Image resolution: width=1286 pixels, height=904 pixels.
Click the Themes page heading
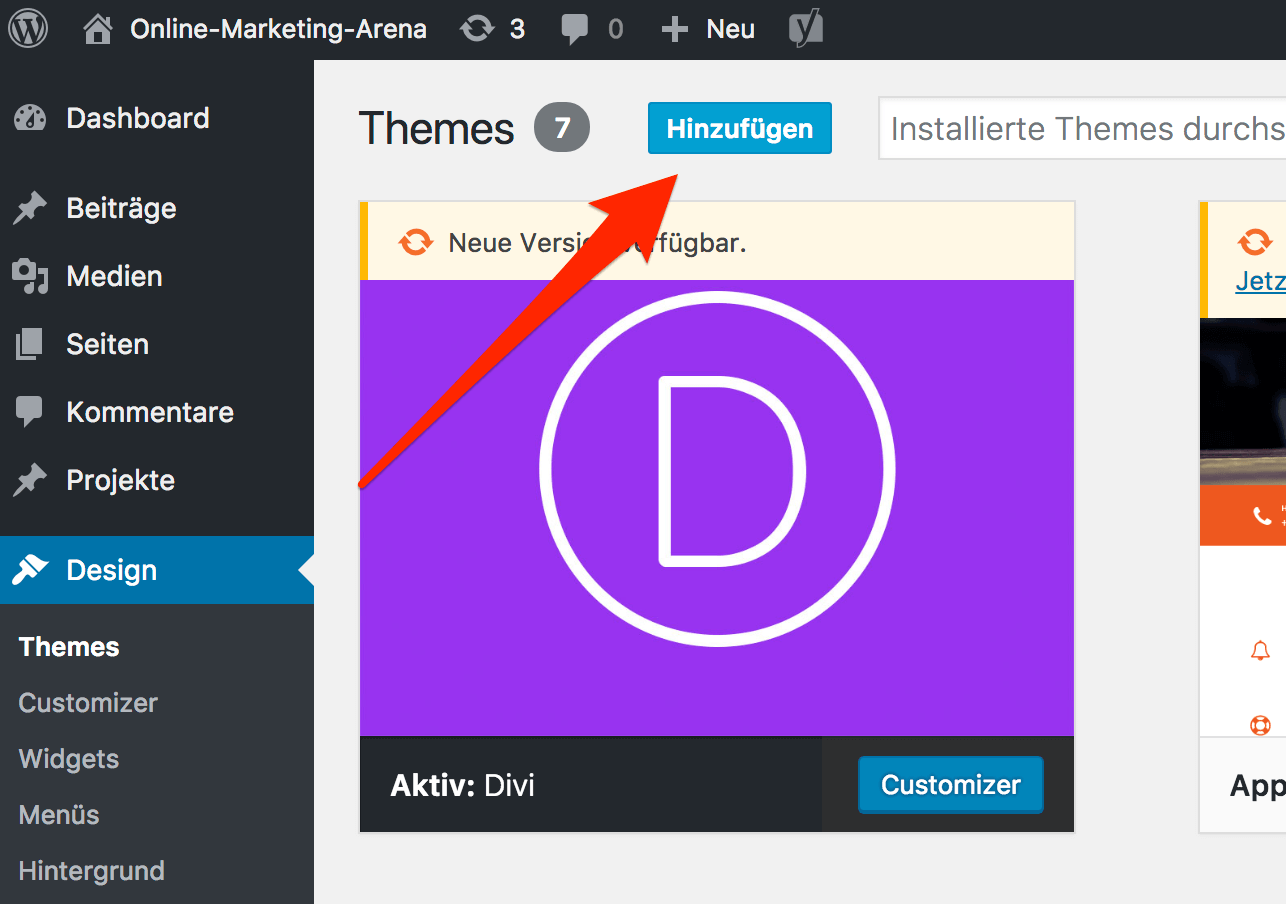click(436, 129)
